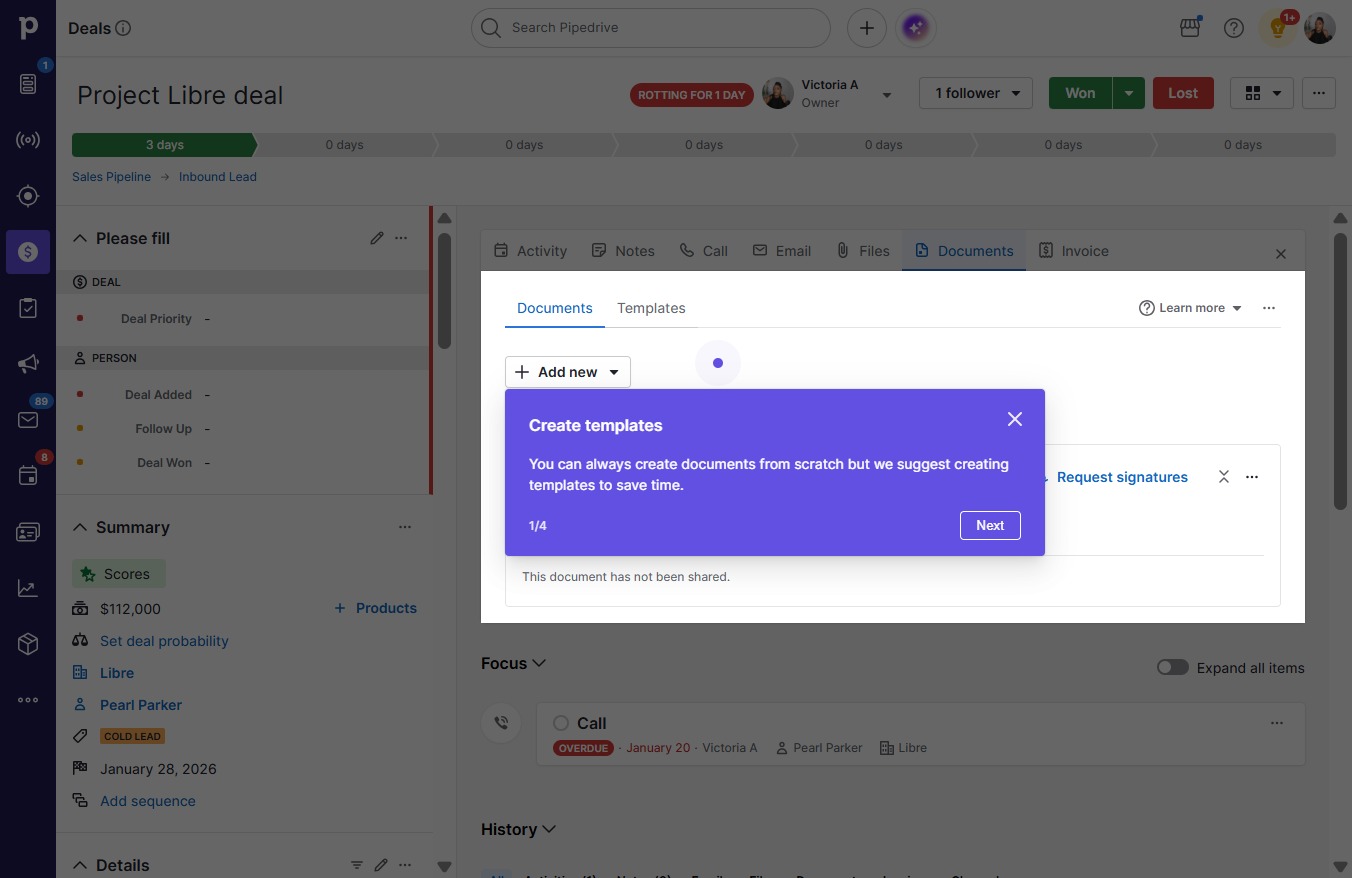Open the layout view switcher dropdown
This screenshot has height=878, width=1352.
coord(1262,93)
